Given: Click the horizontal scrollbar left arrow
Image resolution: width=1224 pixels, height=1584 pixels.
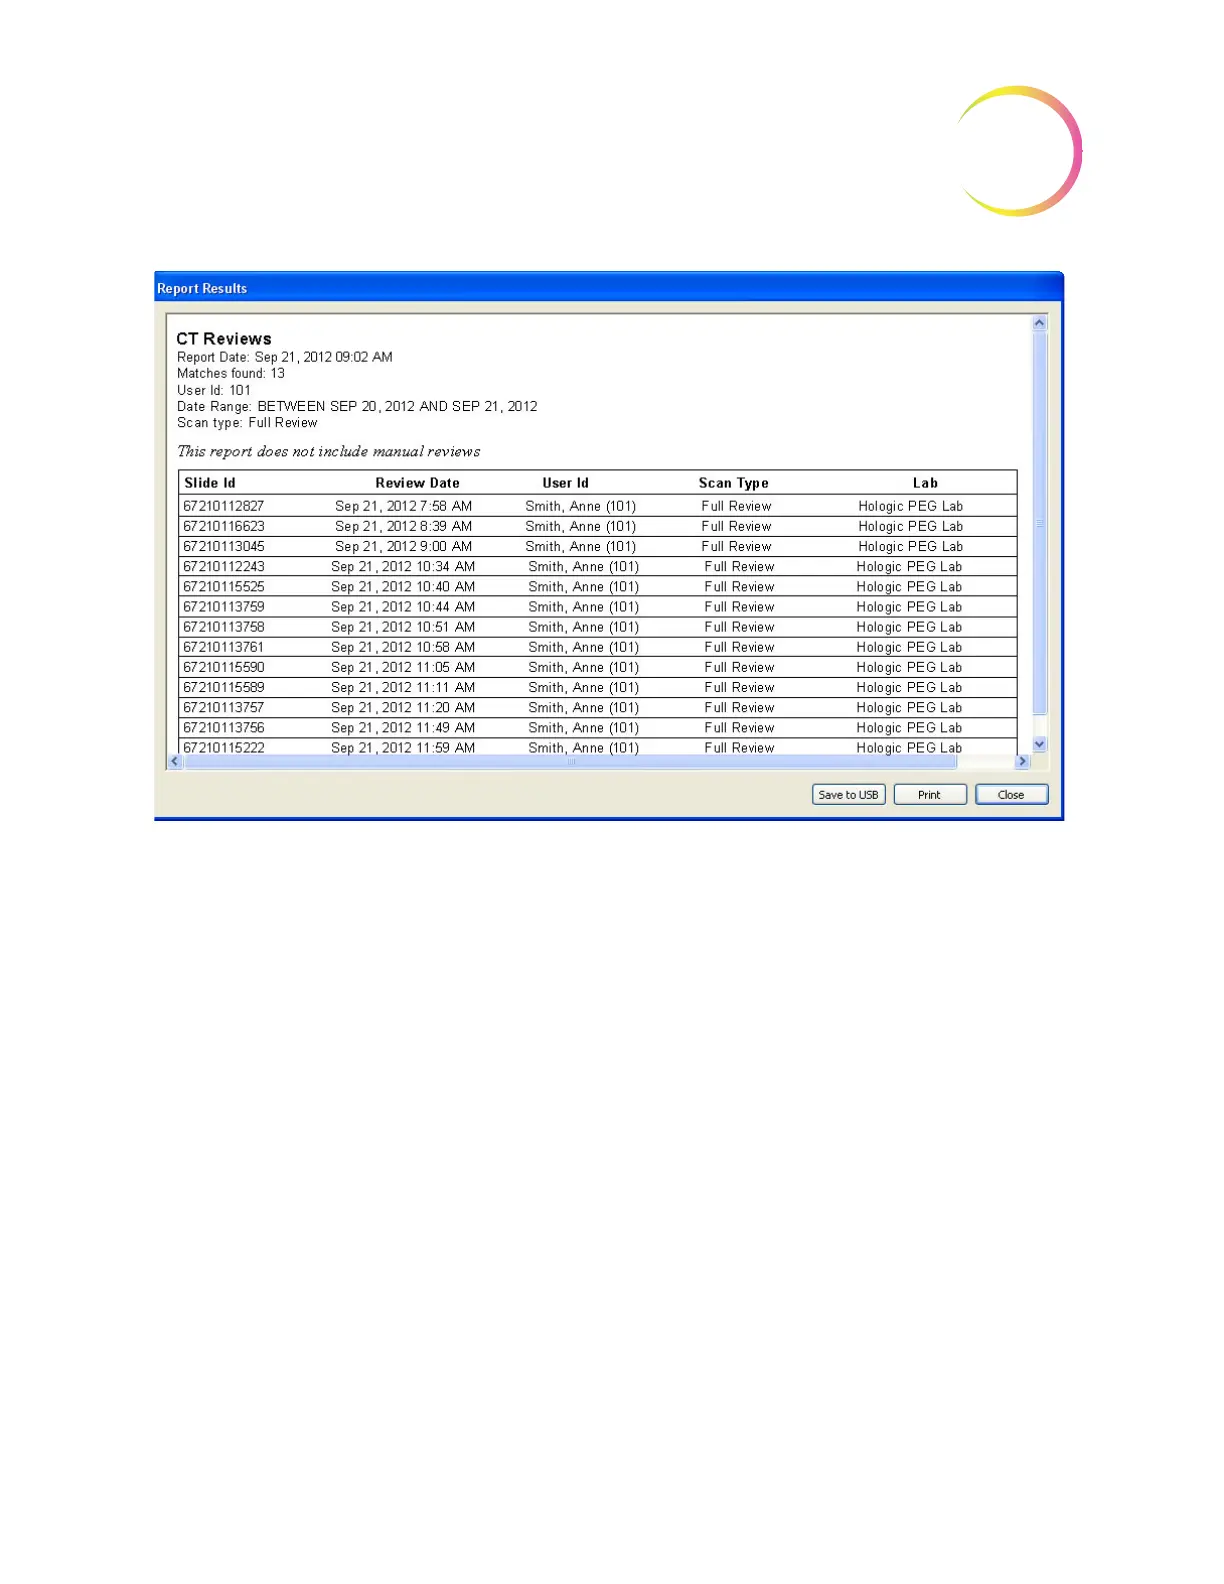Looking at the screenshot, I should pyautogui.click(x=175, y=761).
